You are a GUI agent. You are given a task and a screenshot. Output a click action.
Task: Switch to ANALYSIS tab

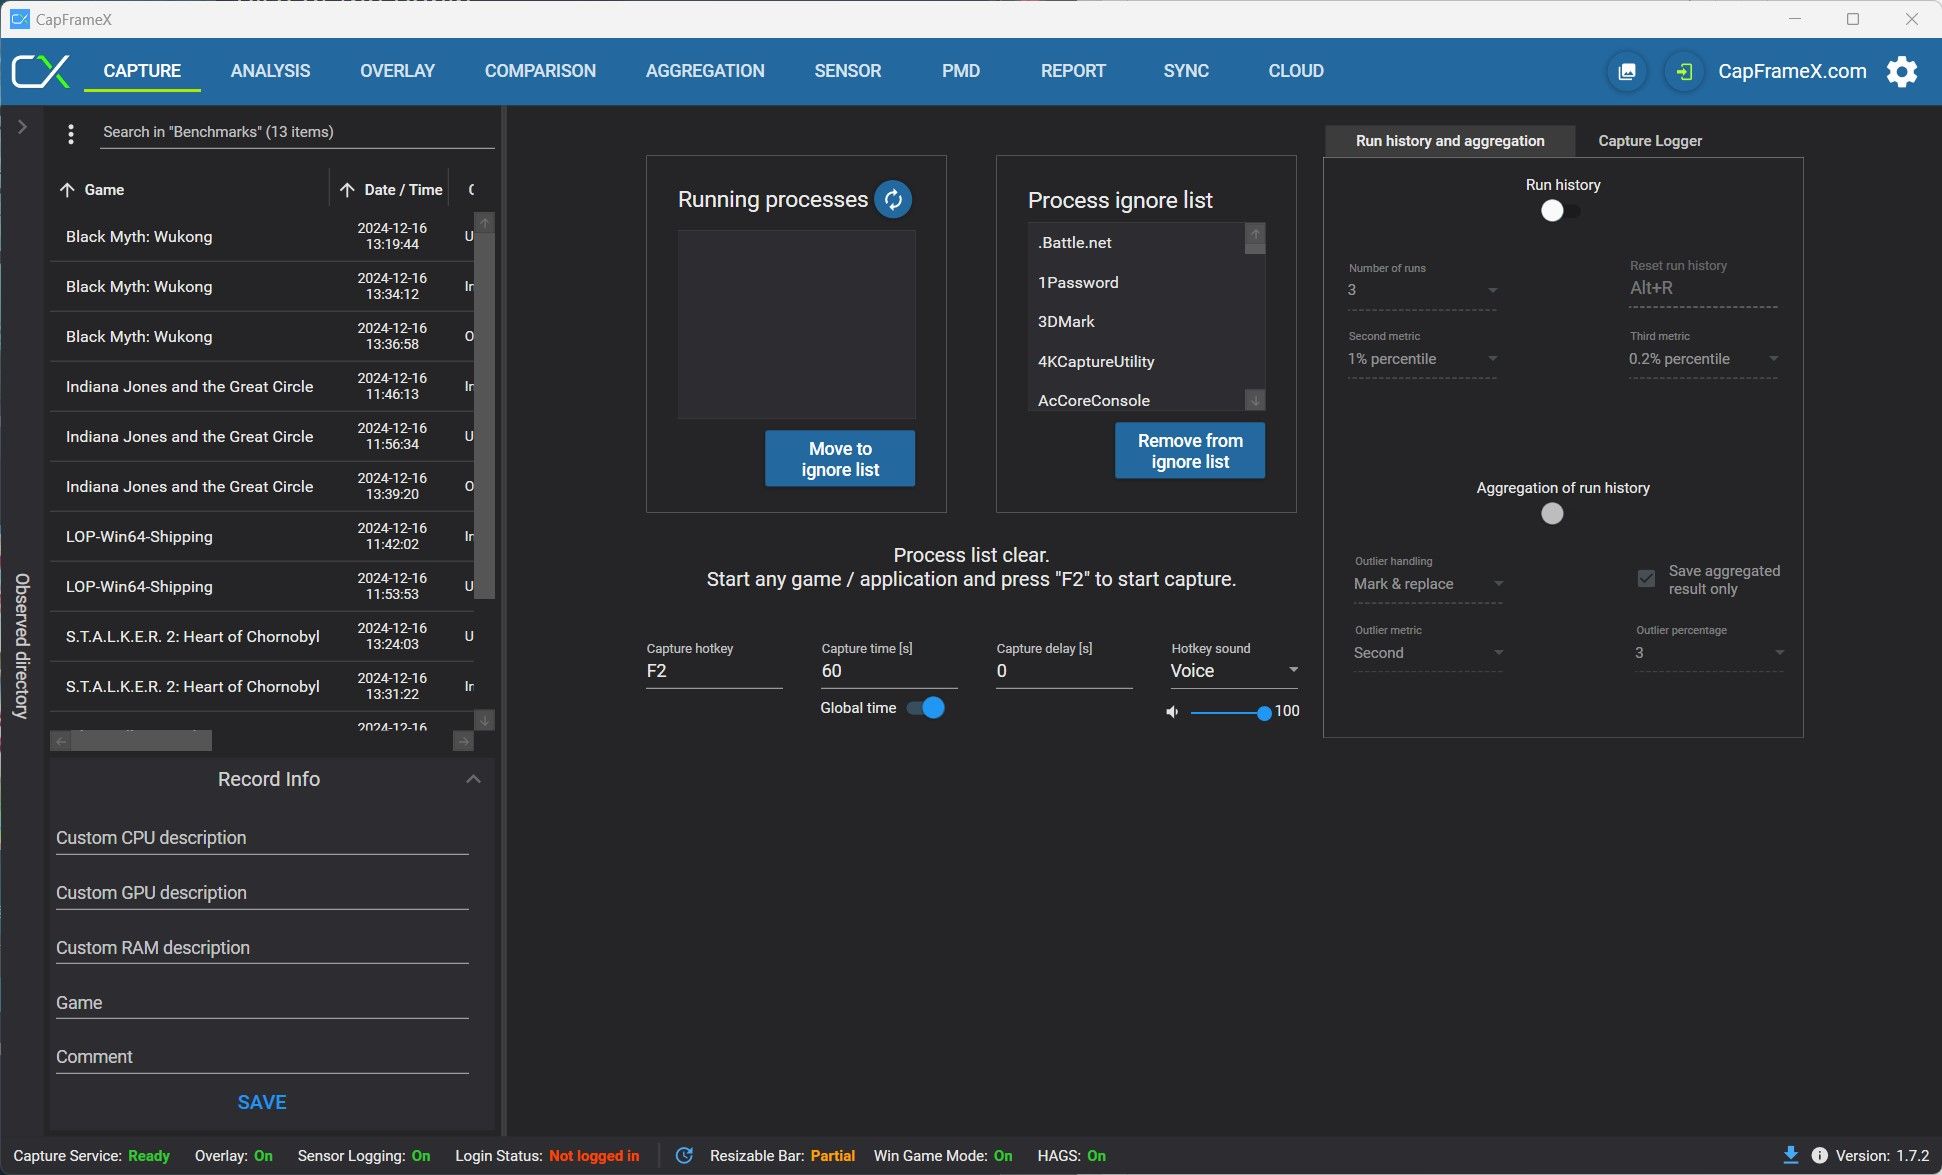point(270,71)
